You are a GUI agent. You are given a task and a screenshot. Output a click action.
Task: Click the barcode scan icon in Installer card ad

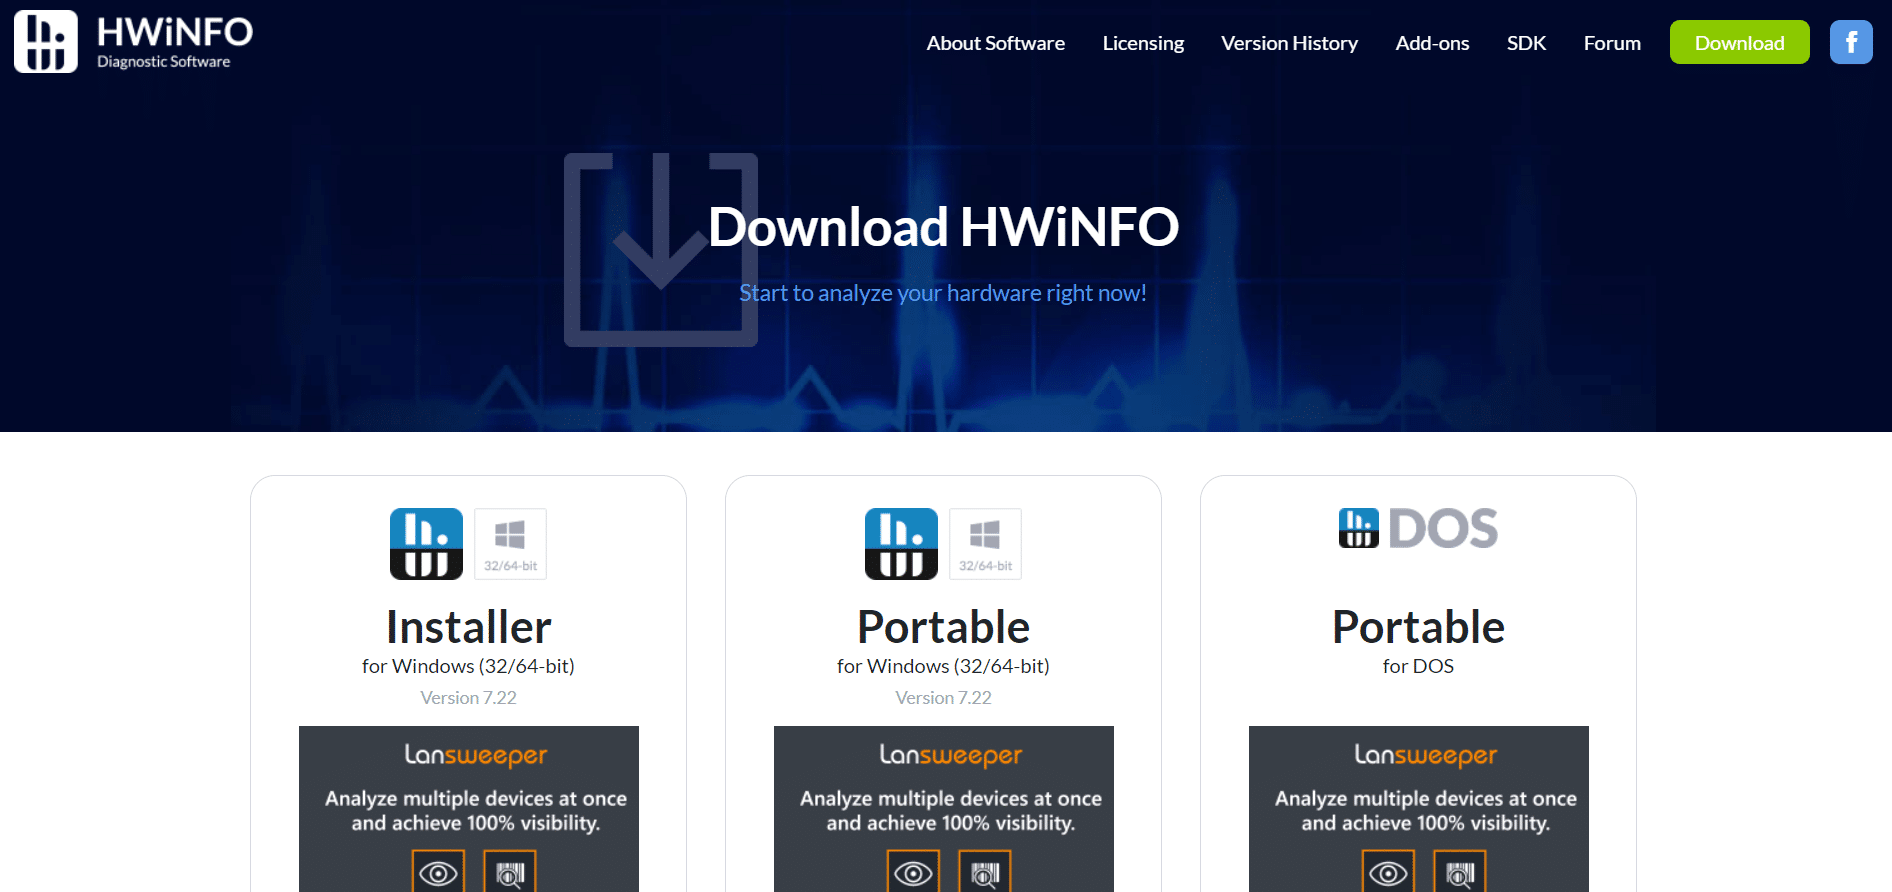510,872
